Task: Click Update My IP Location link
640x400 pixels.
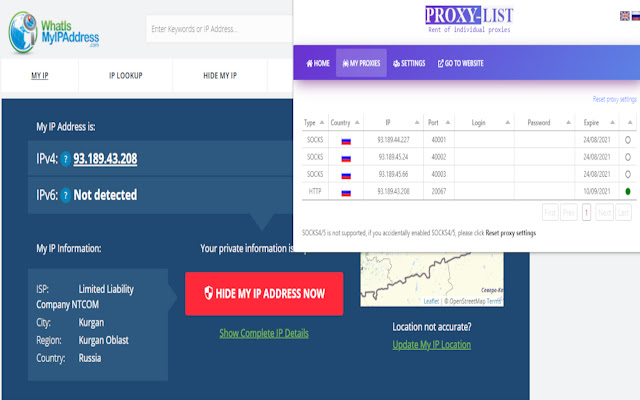Action: (431, 345)
